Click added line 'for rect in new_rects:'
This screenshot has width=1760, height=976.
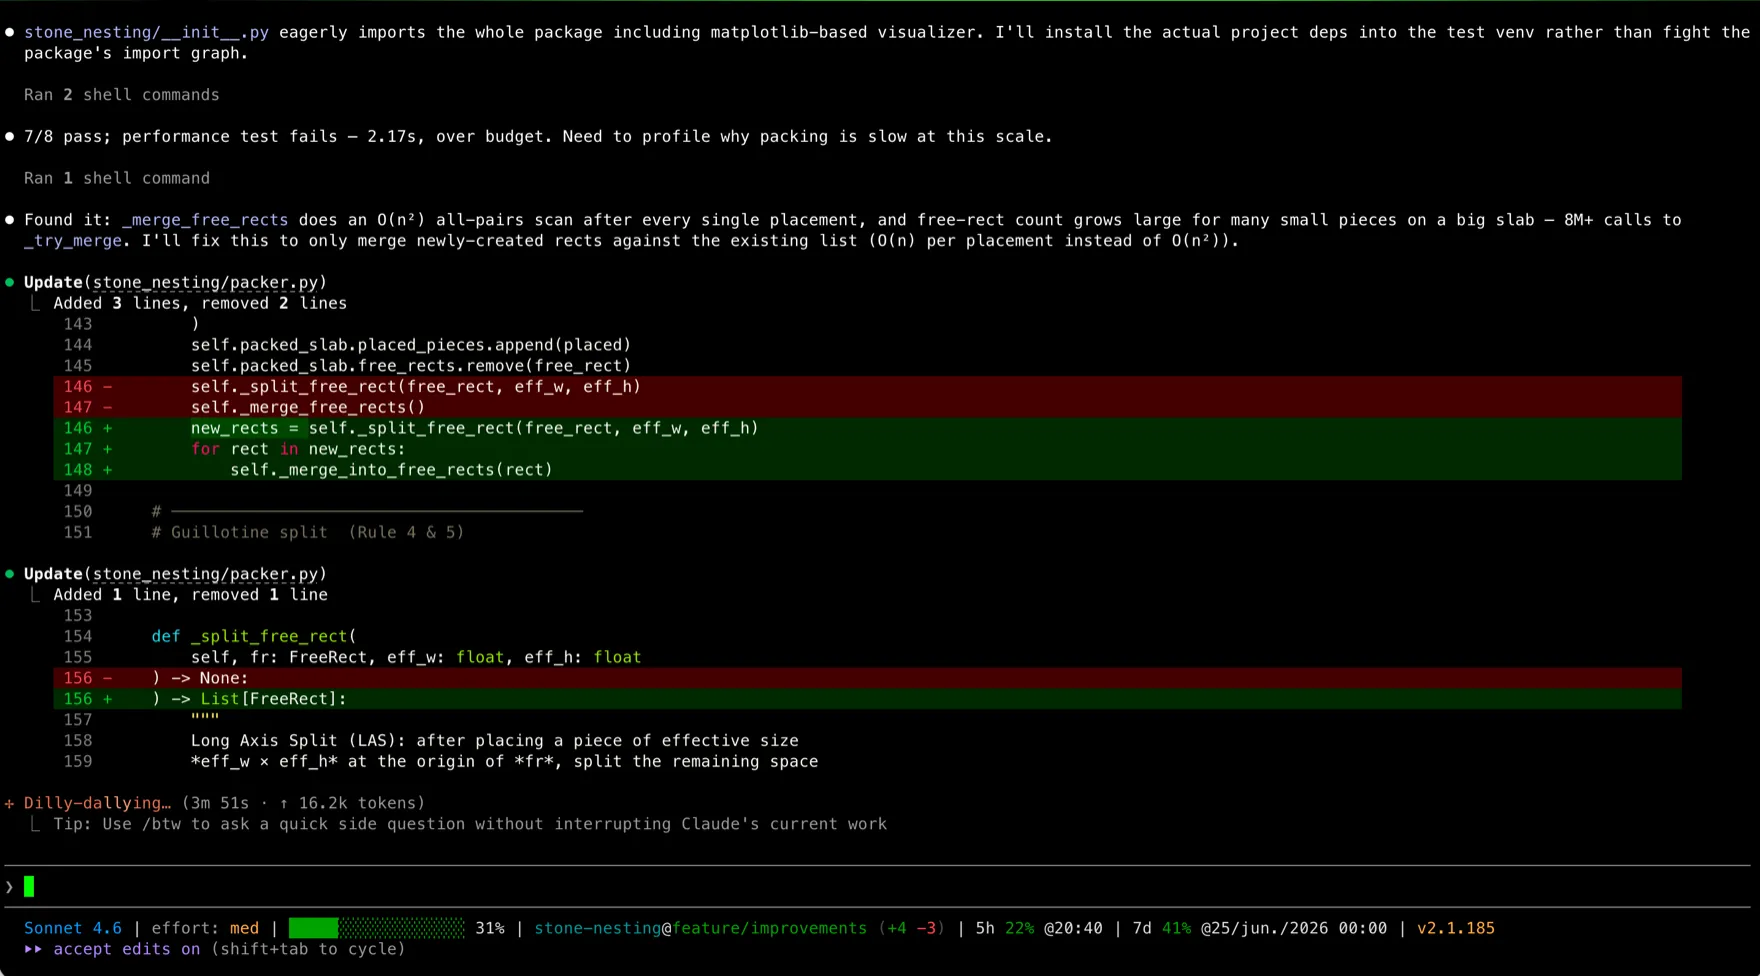868,449
